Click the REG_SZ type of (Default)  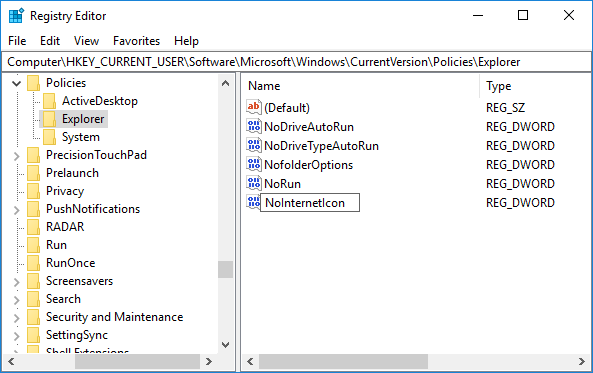coord(506,108)
